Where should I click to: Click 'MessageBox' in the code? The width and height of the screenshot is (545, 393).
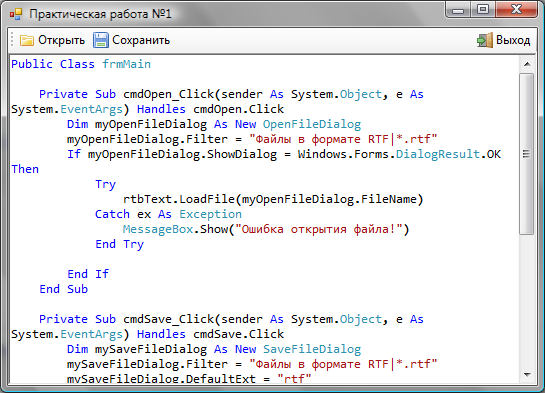tap(158, 229)
